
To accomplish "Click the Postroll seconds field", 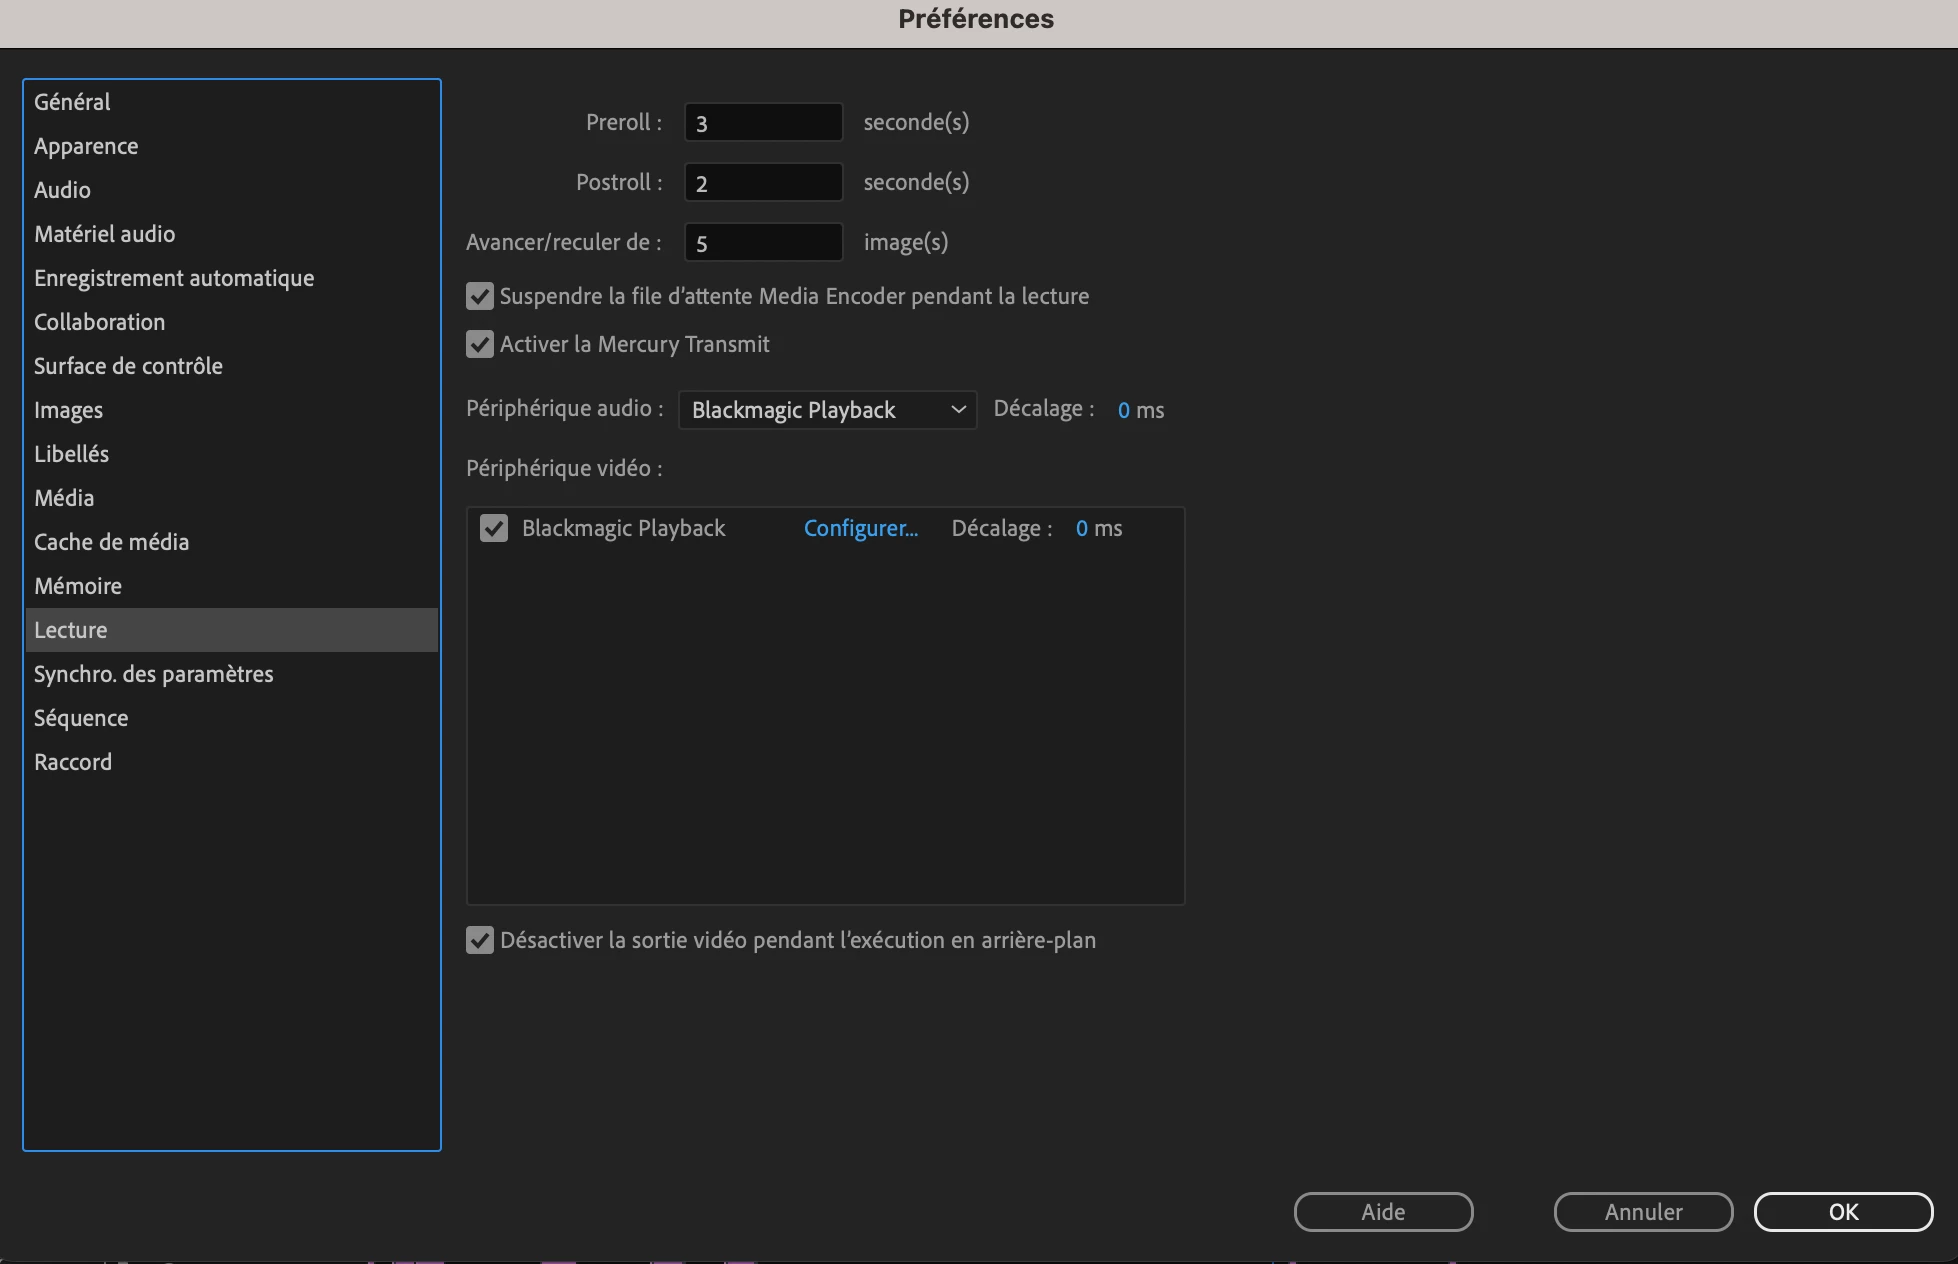I will coord(763,183).
